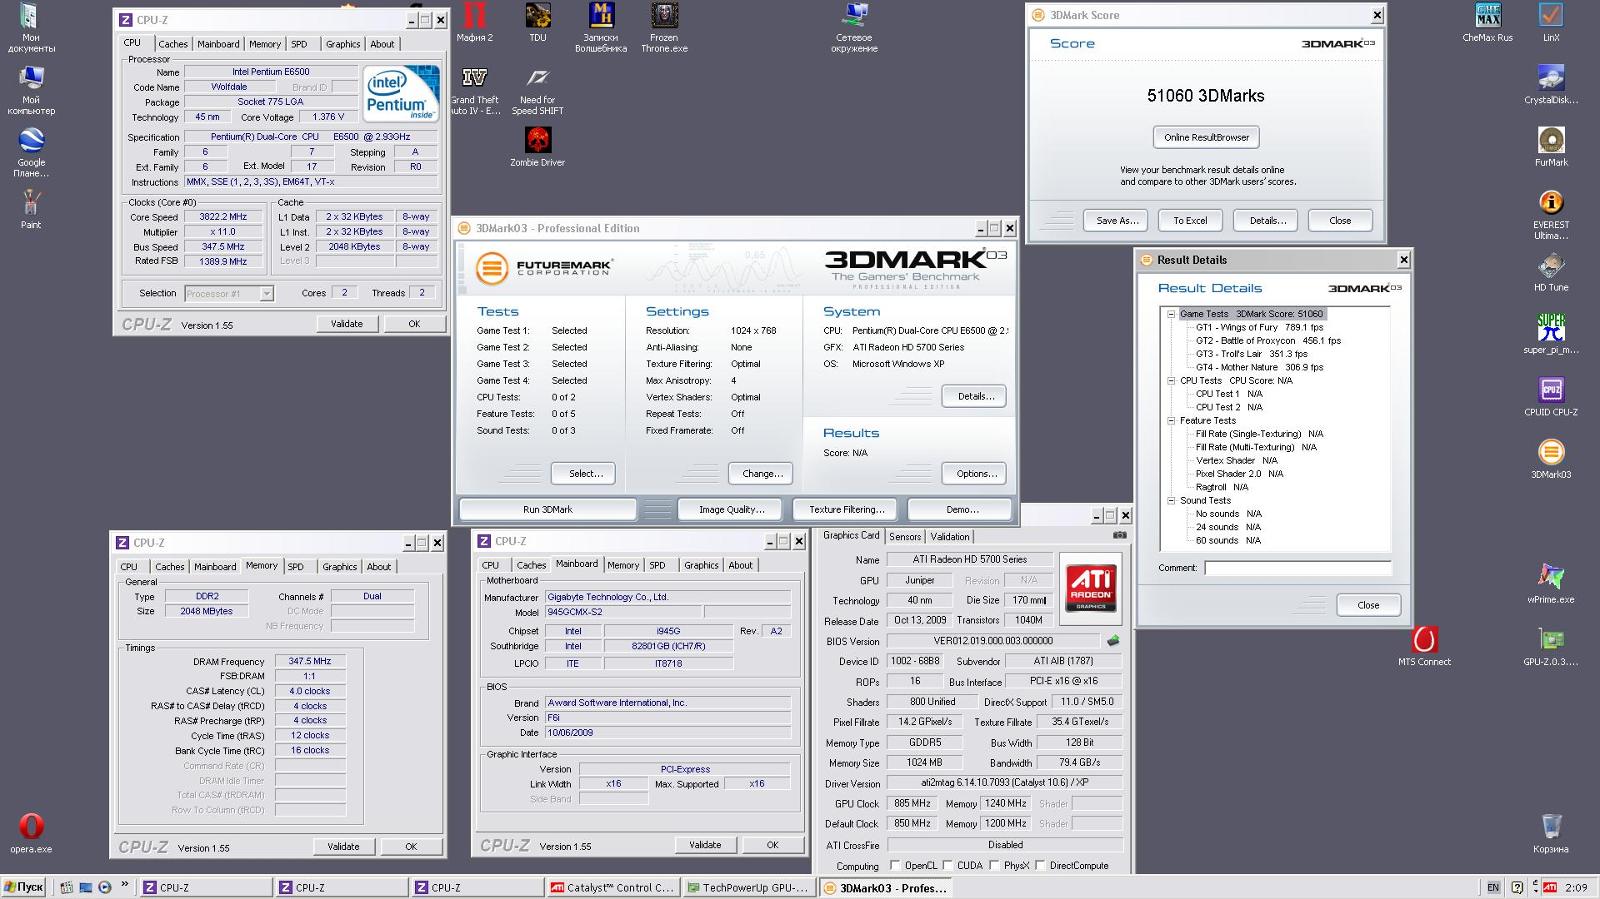Click the EN language indicator in tray

pyautogui.click(x=1493, y=887)
